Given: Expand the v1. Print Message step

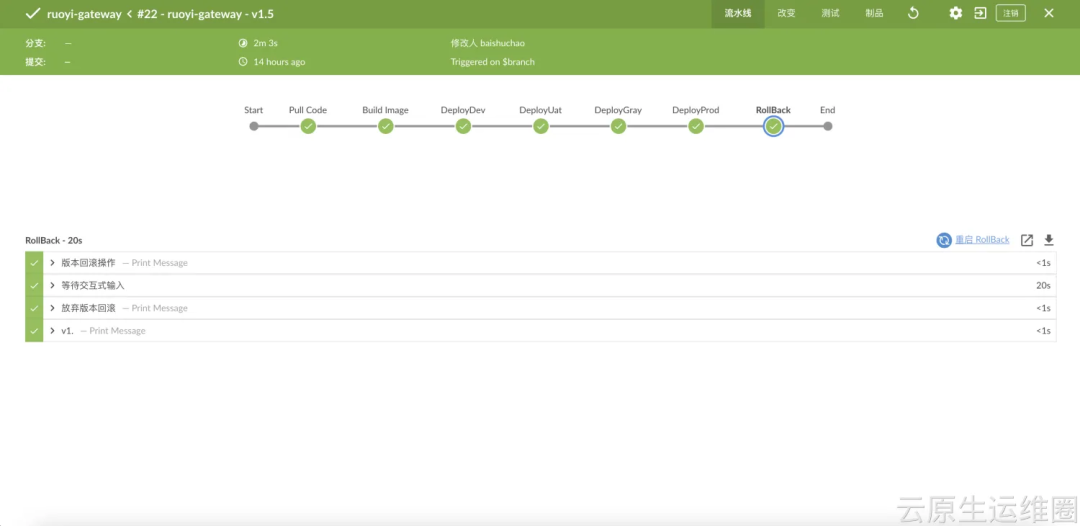Looking at the screenshot, I should tap(52, 330).
